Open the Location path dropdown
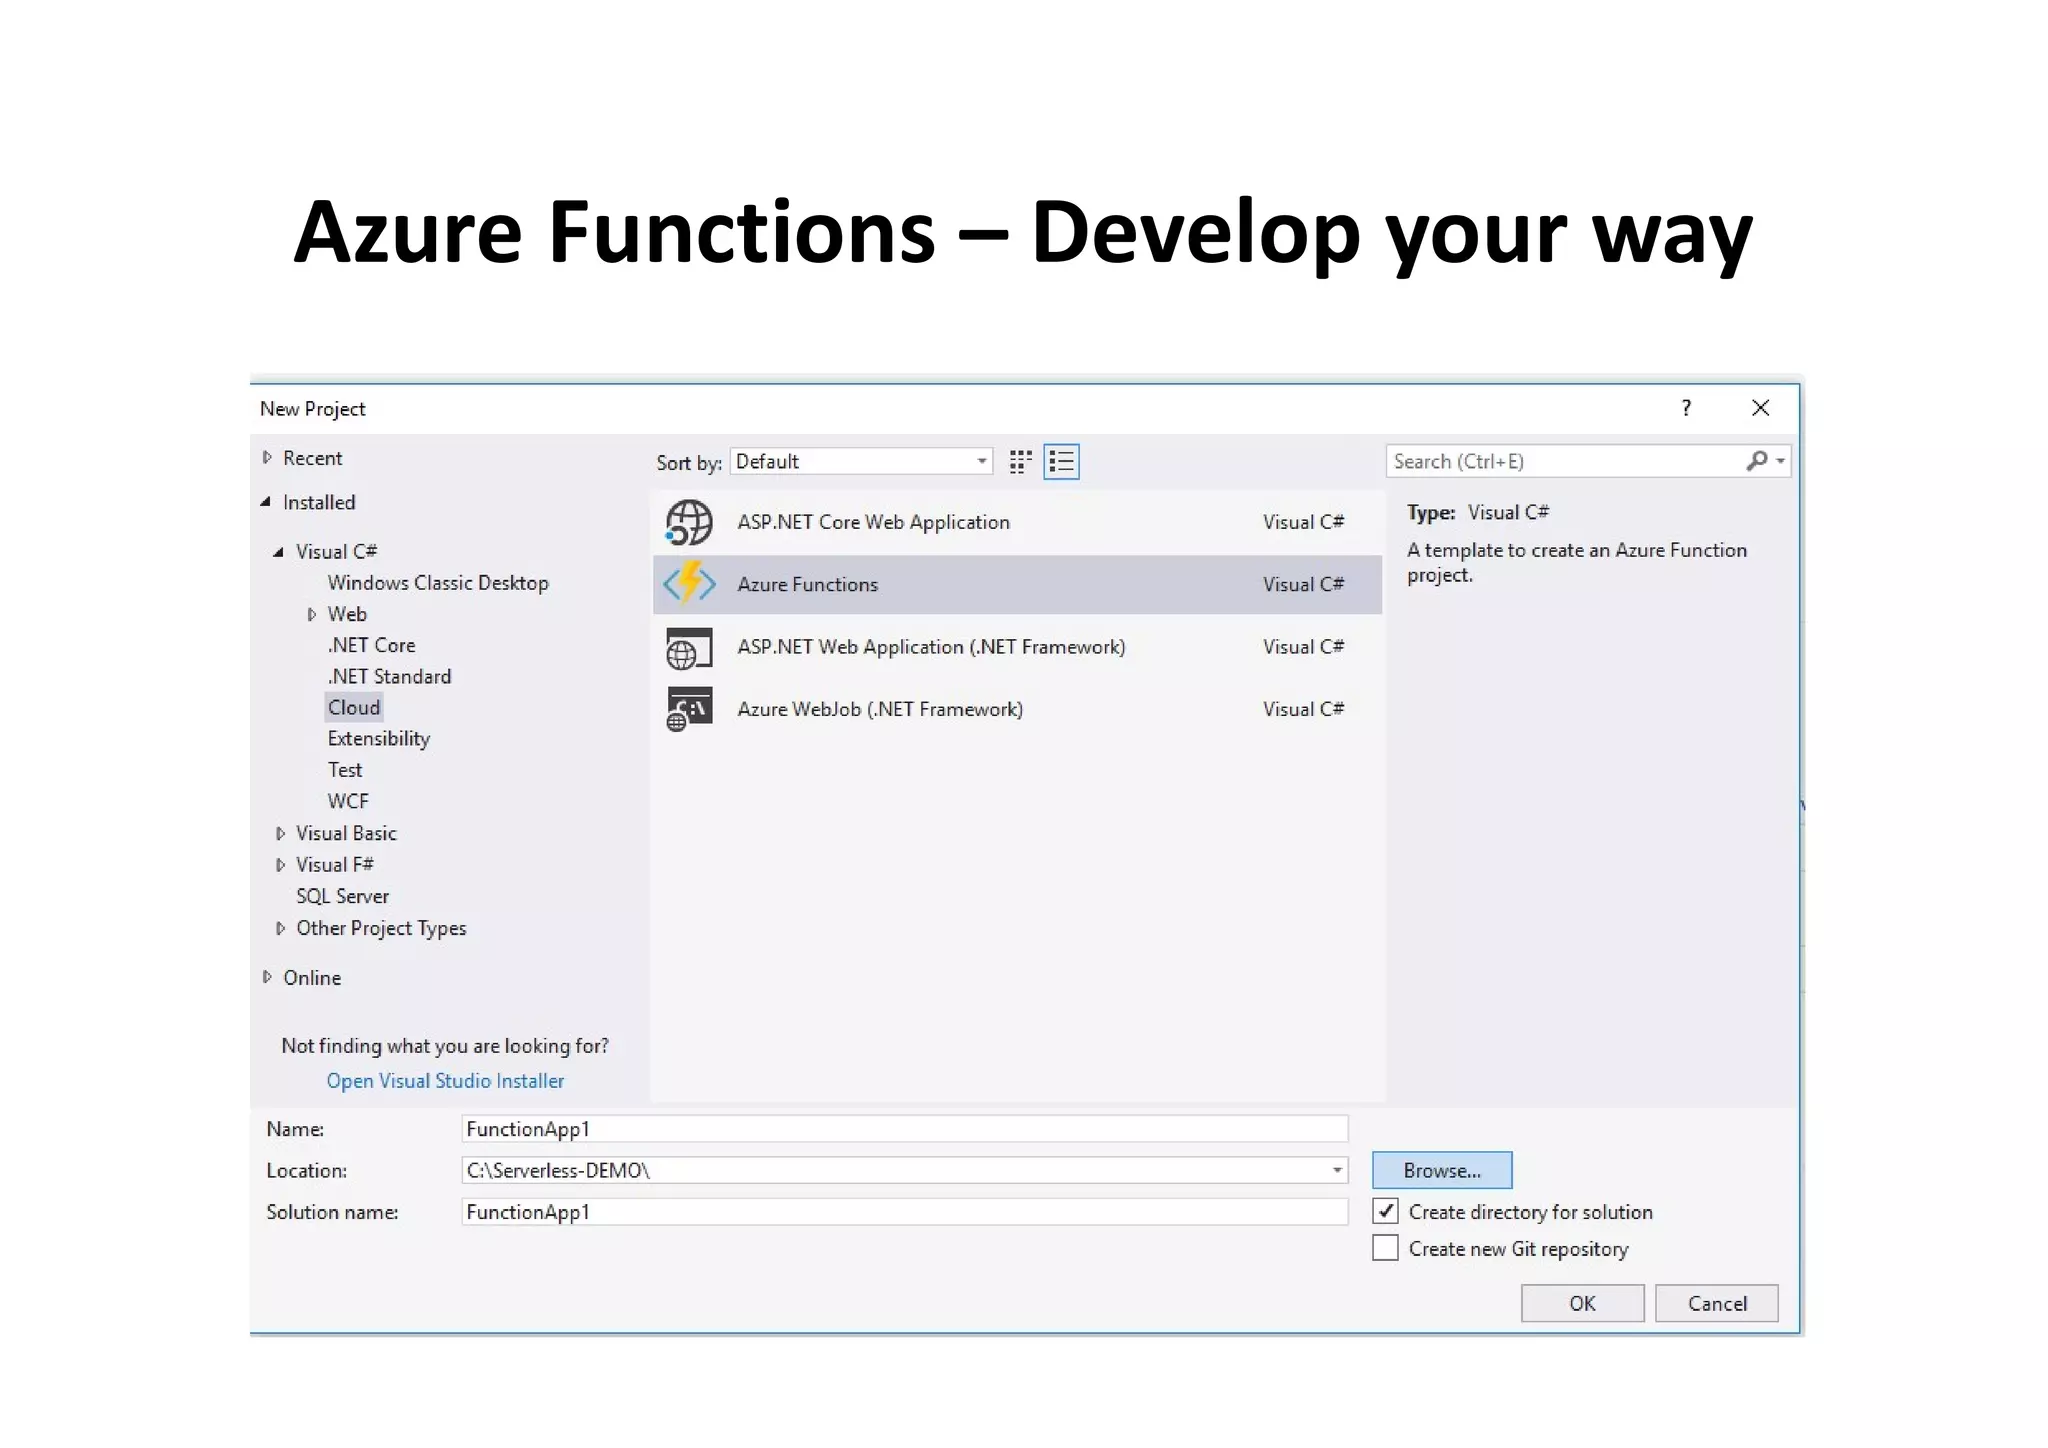This screenshot has height=1448, width=2048. pyautogui.click(x=1336, y=1170)
